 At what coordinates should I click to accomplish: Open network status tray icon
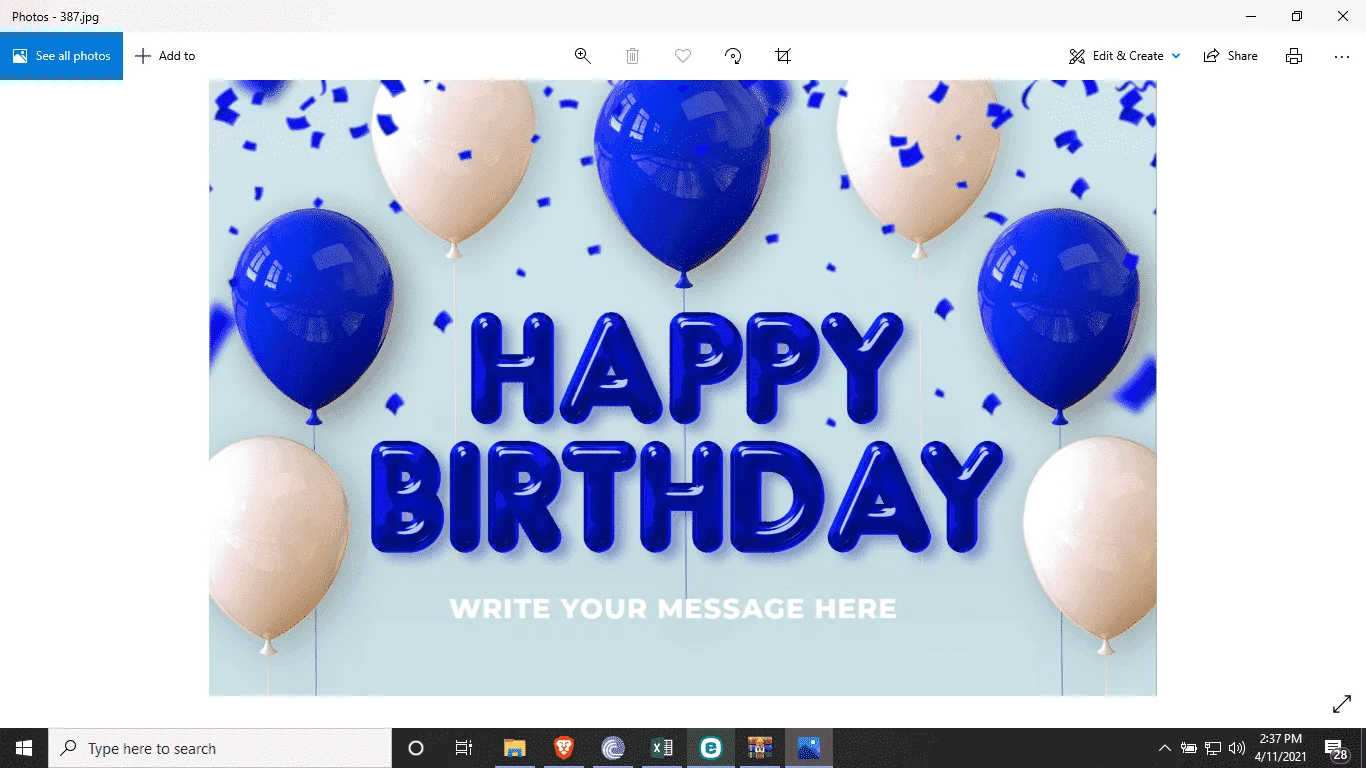click(1213, 748)
